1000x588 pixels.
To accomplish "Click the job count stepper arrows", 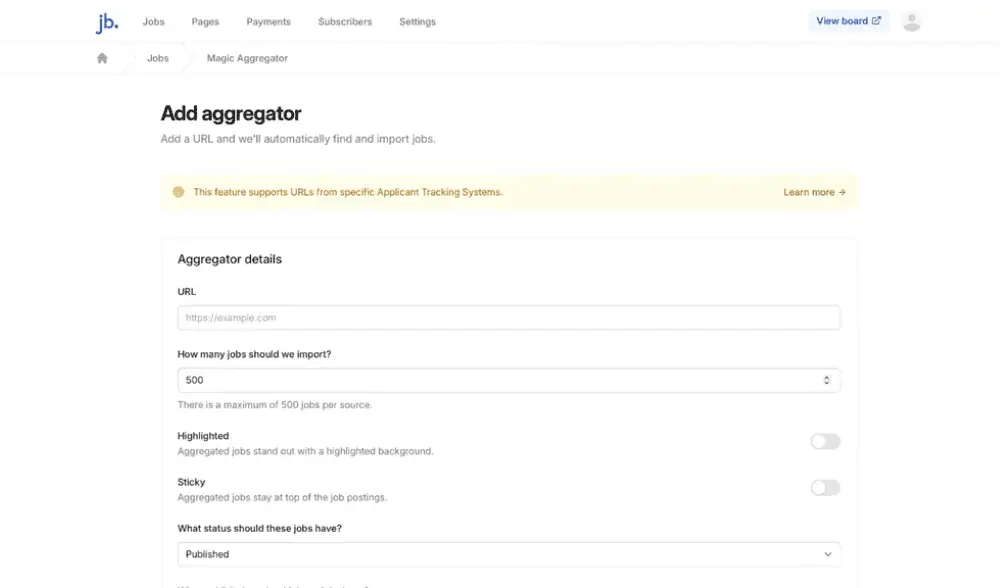I will [x=826, y=380].
